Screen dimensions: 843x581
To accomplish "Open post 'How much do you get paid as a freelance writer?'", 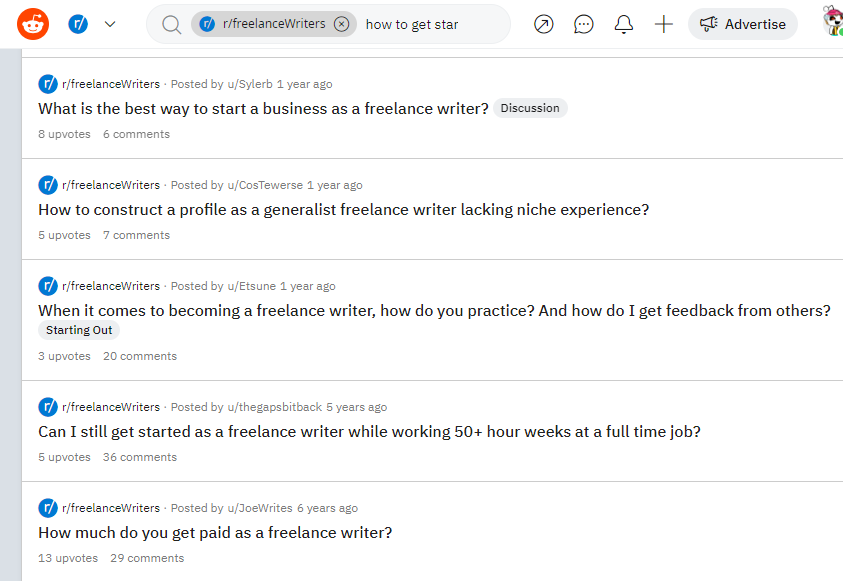I will [215, 533].
